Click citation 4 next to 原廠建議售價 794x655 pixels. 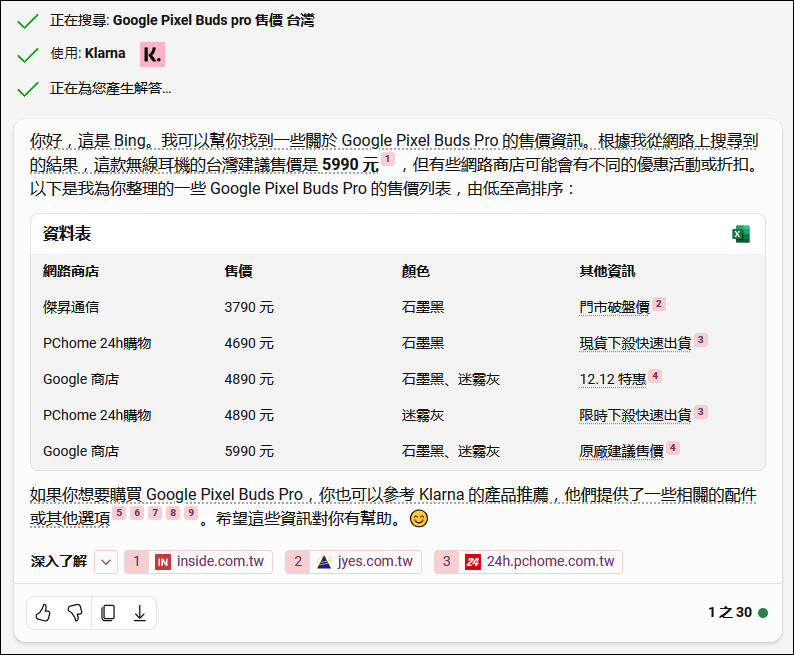673,447
